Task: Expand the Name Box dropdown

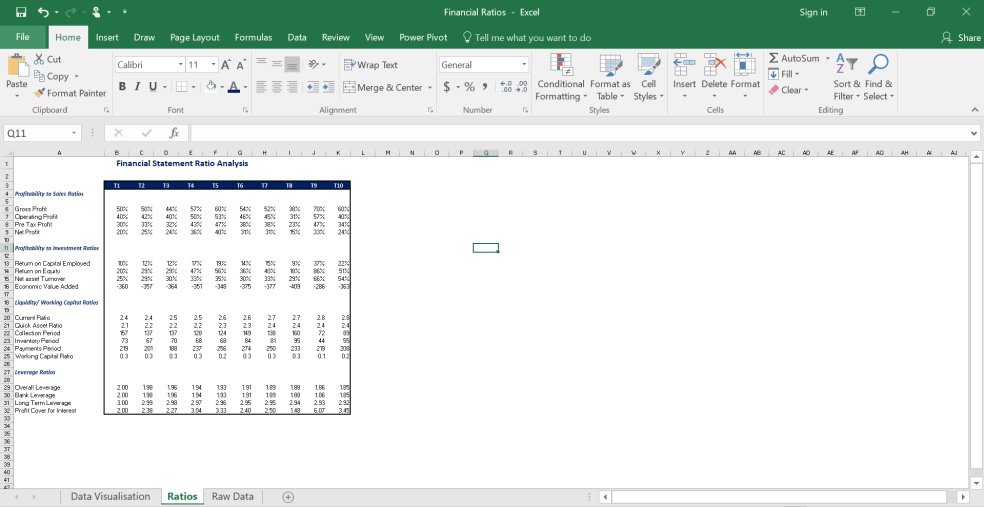Action: 74,133
